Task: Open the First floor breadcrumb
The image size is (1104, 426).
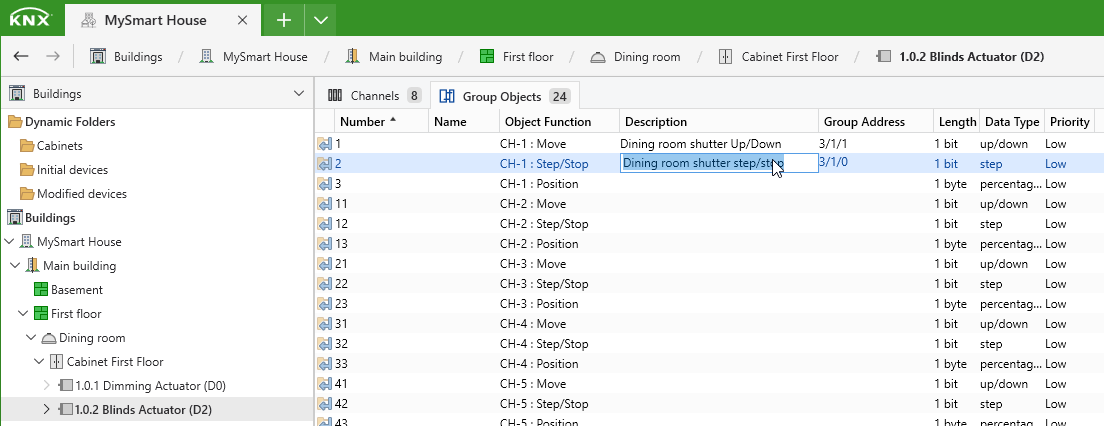Action: tap(516, 56)
